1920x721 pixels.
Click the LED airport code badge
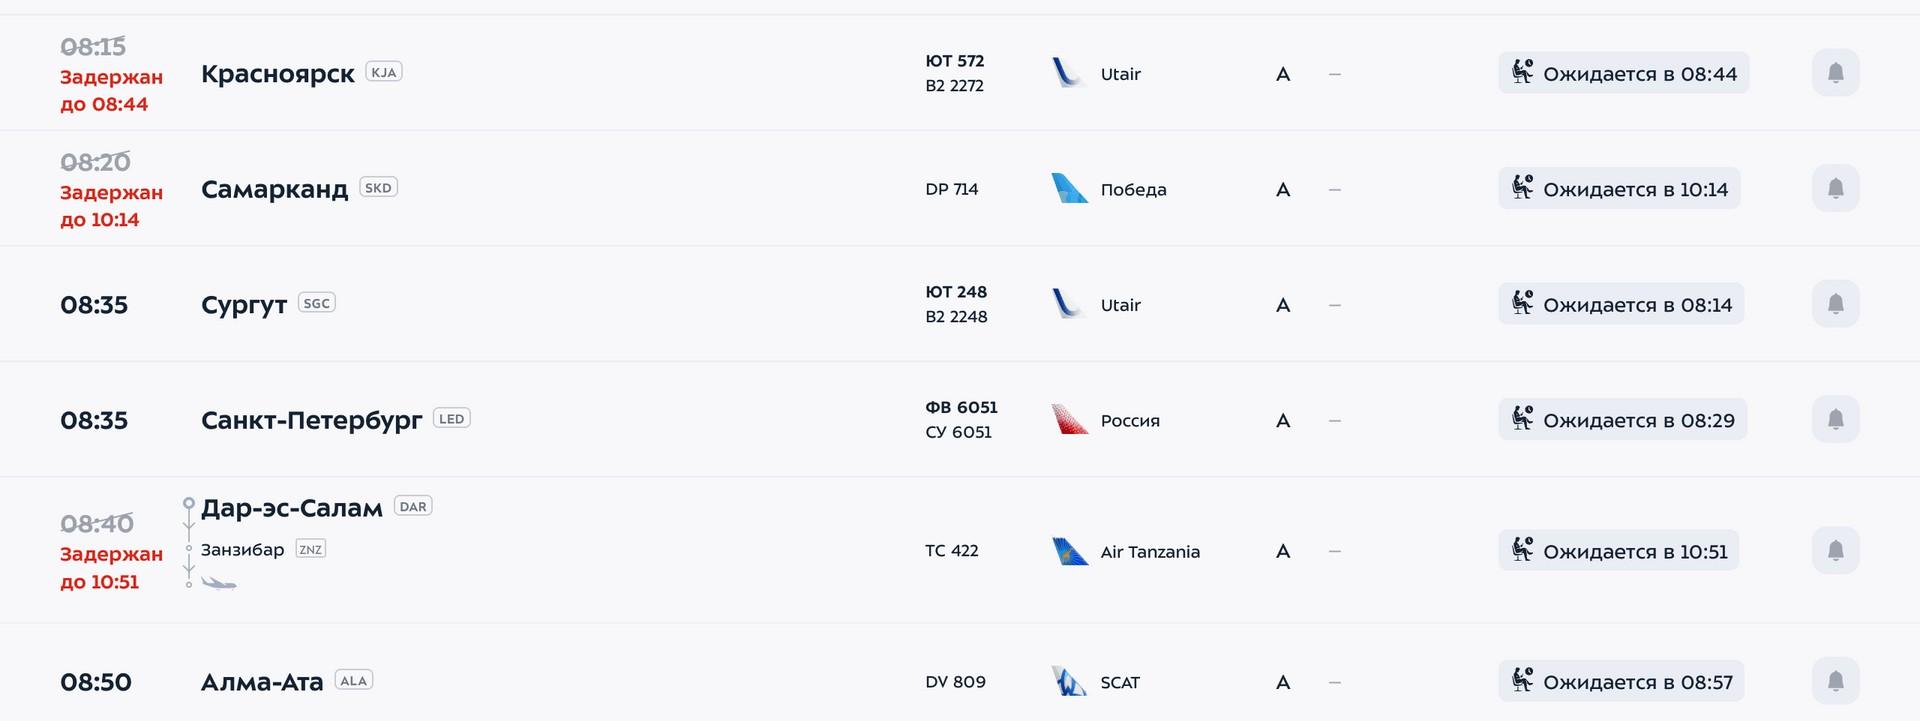click(x=452, y=418)
